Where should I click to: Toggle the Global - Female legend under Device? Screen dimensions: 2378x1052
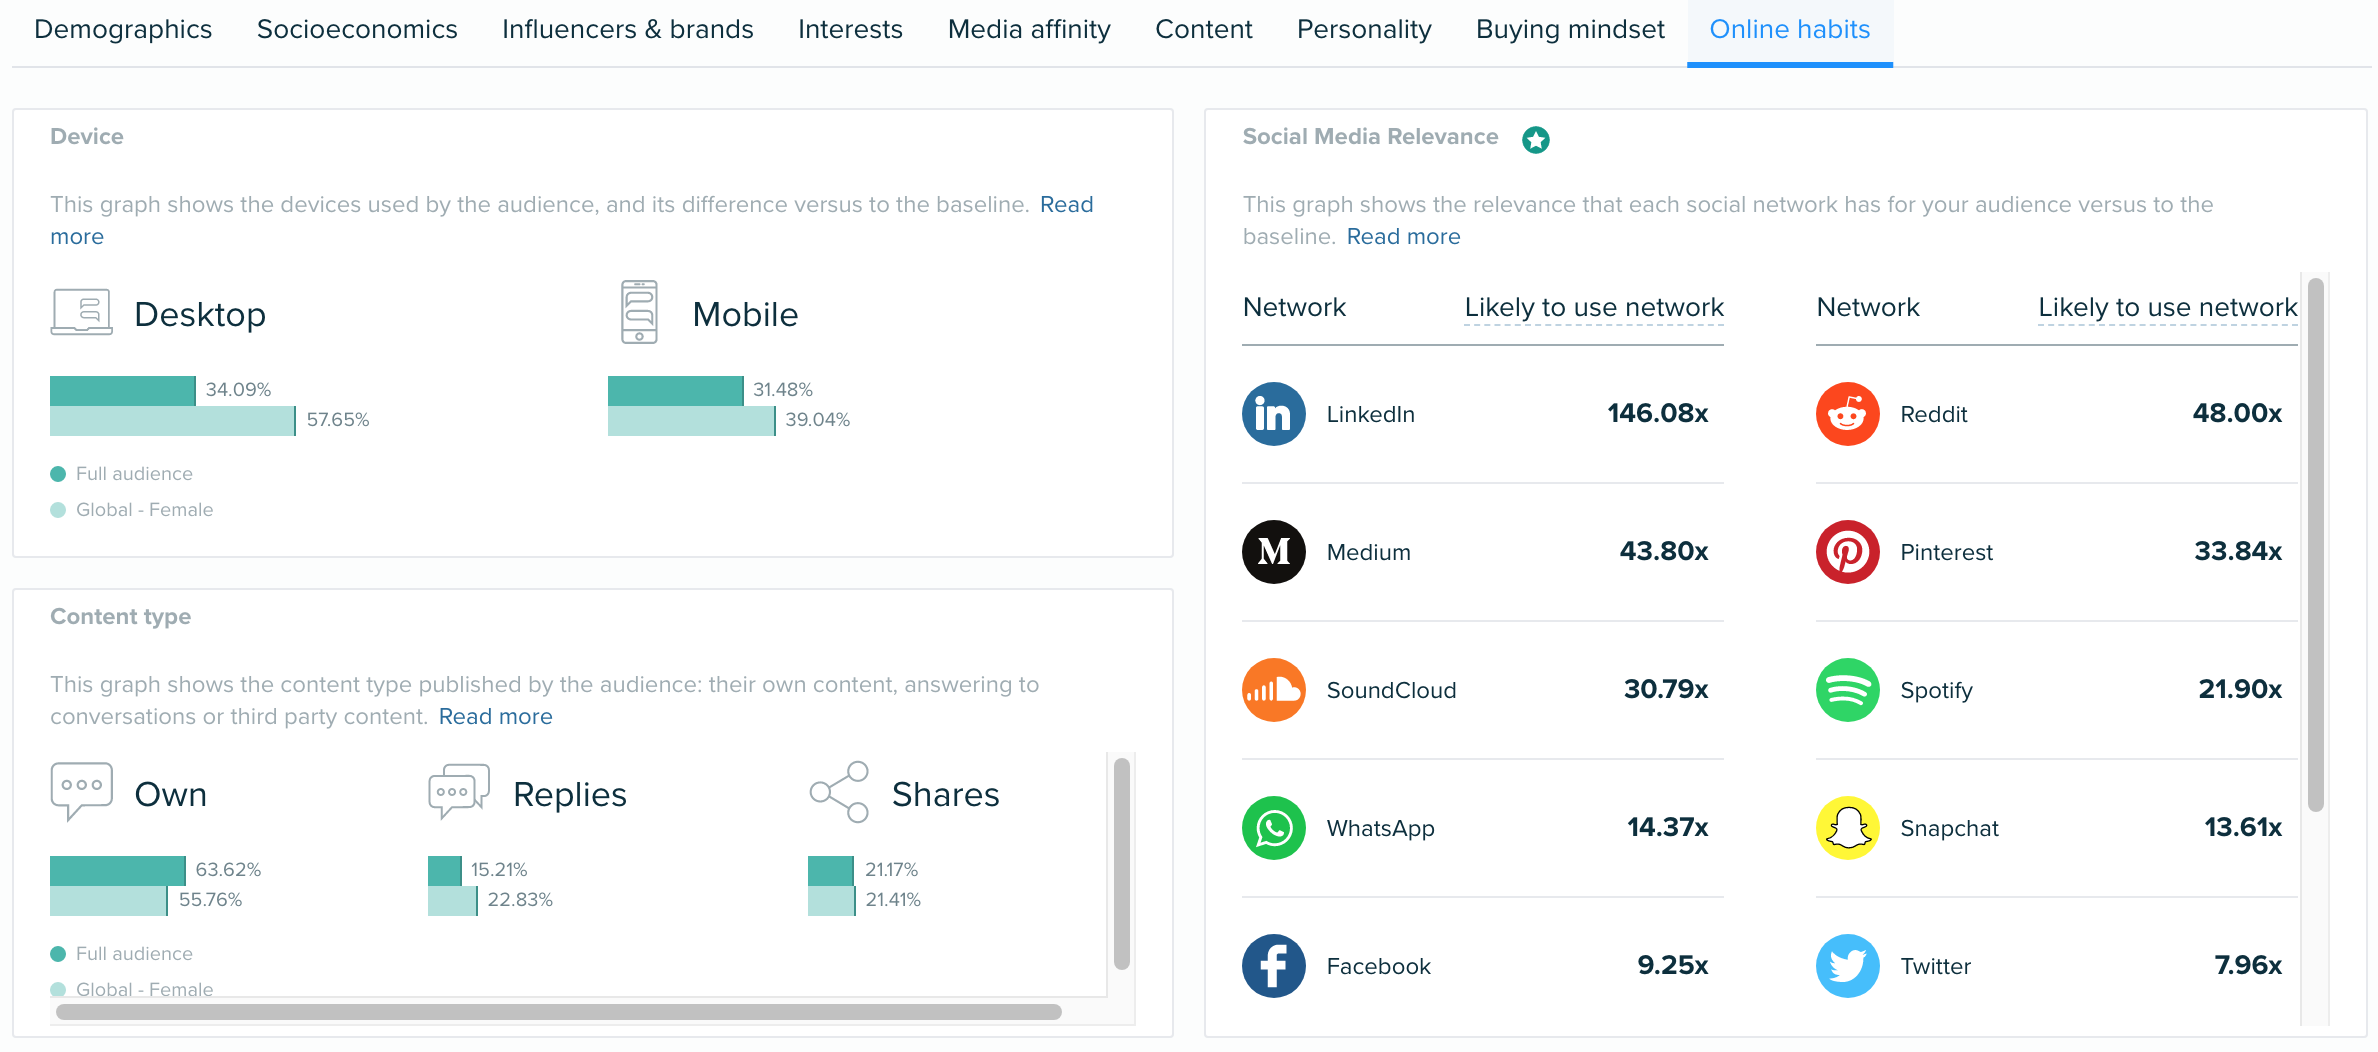coord(60,509)
